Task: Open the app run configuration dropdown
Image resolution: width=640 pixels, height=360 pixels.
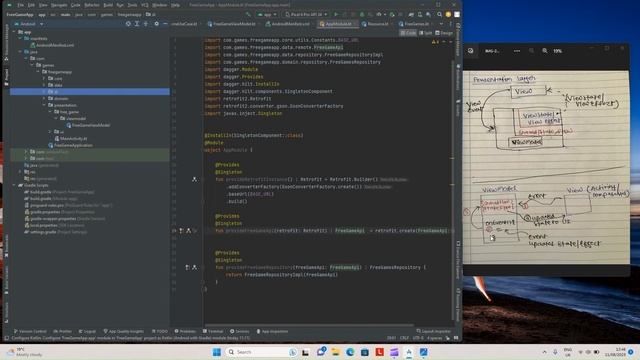Action: (x=267, y=14)
